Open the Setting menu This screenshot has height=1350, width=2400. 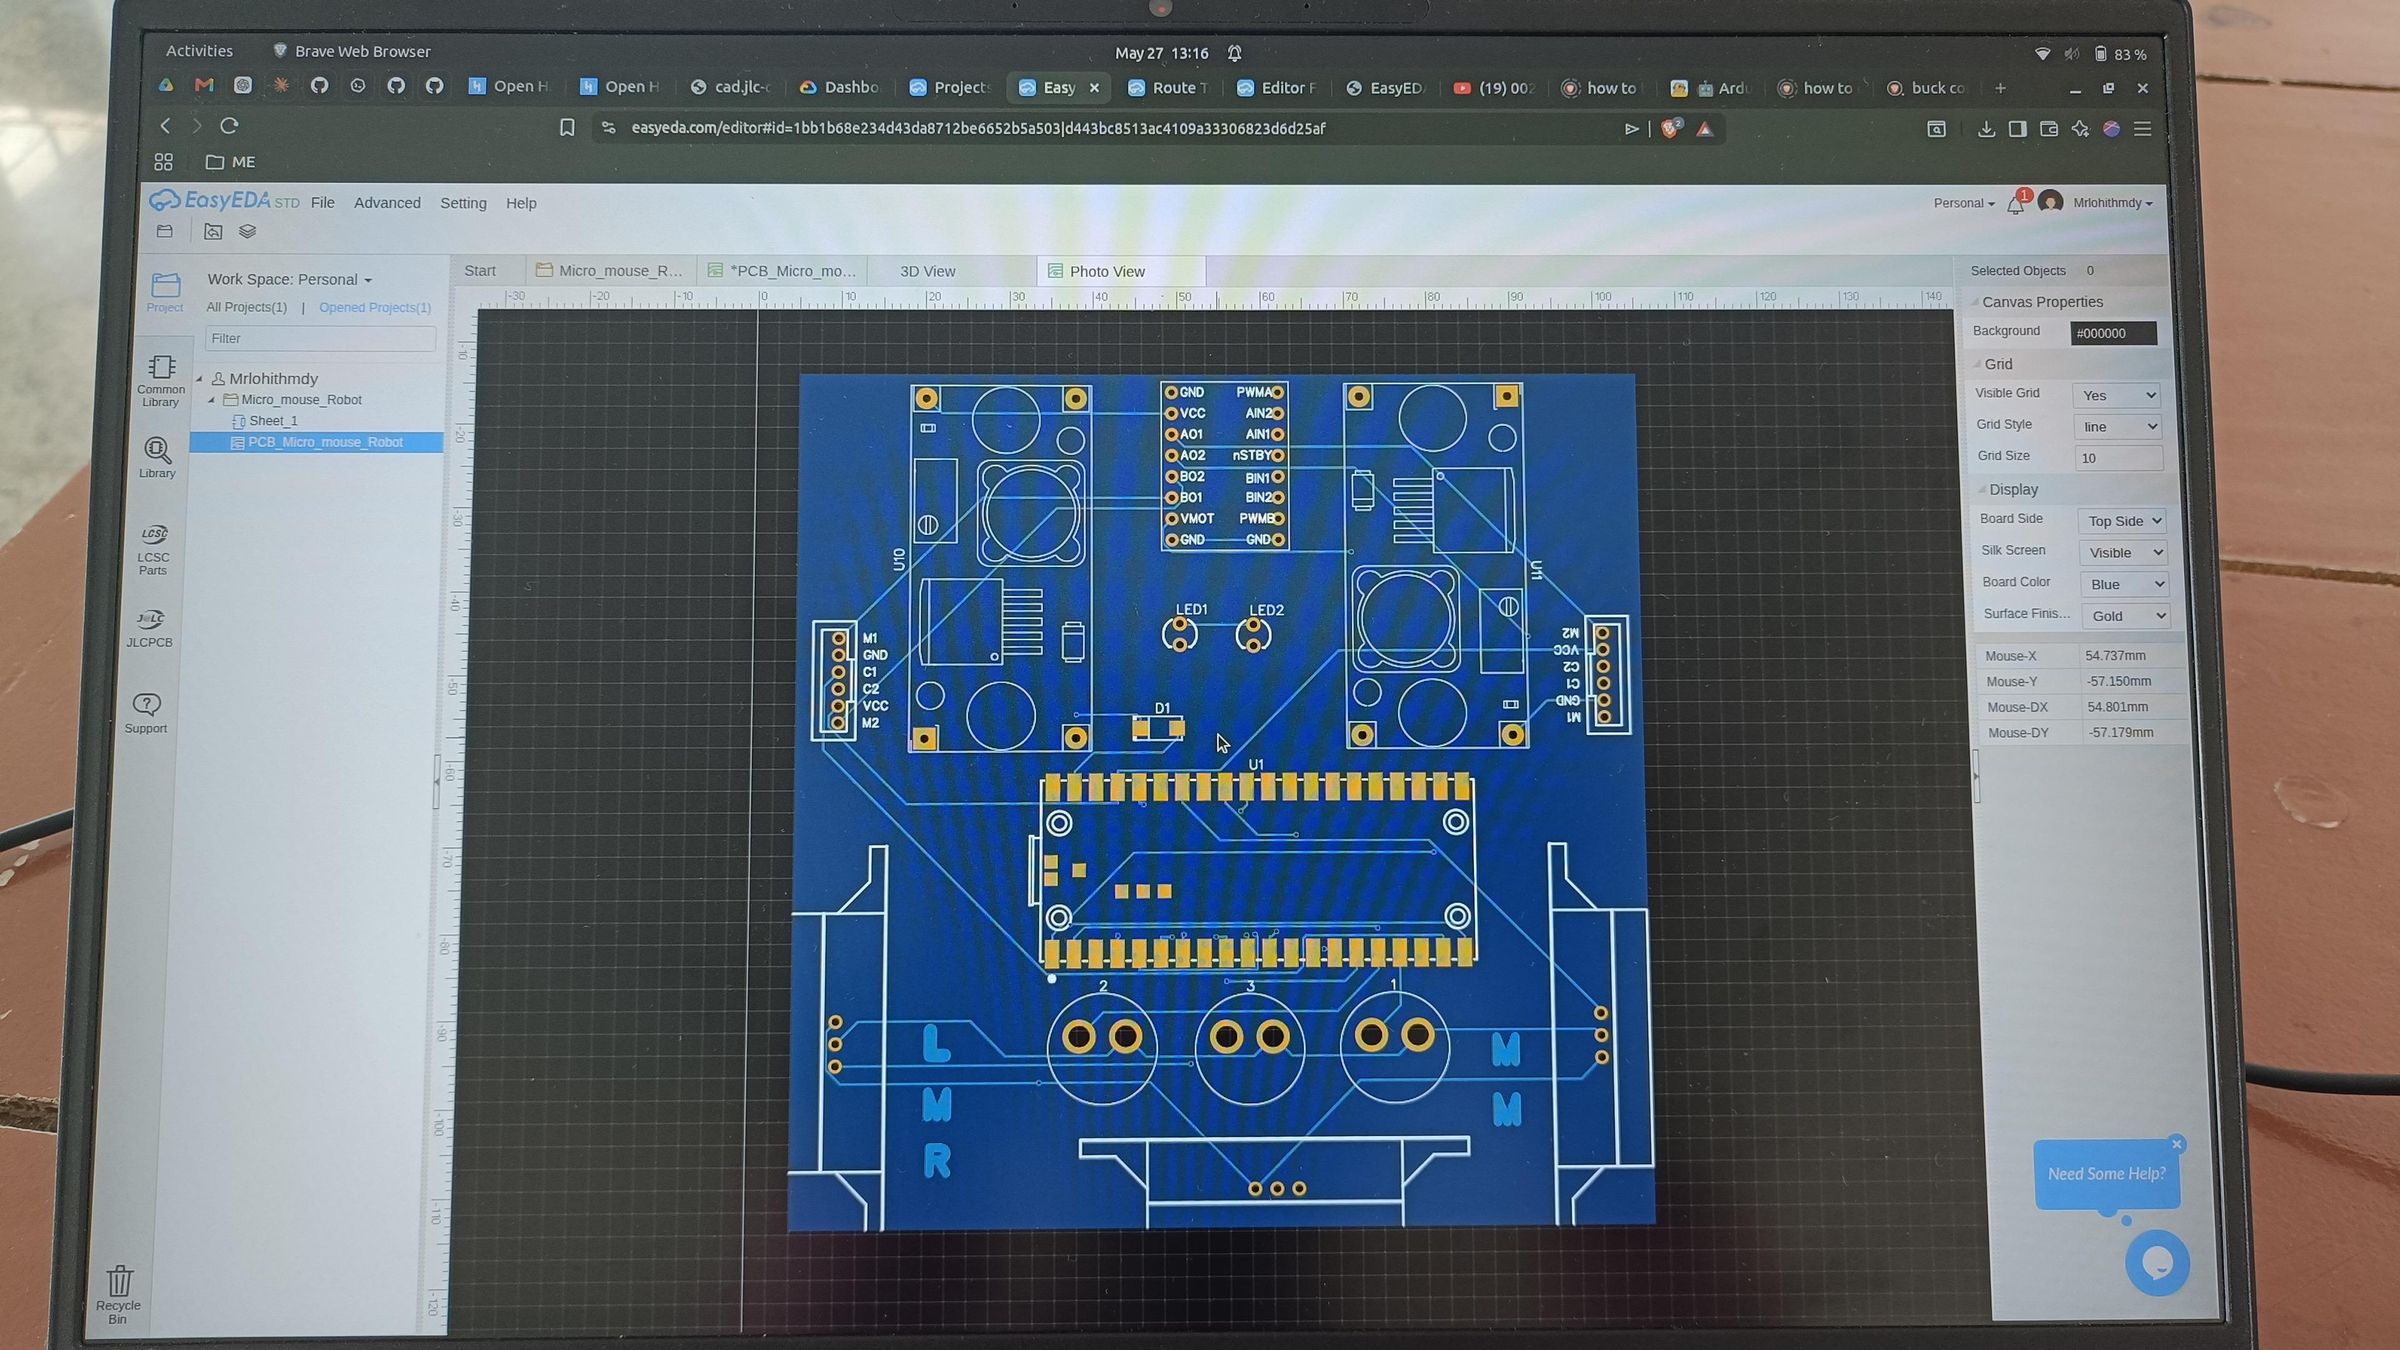click(x=463, y=203)
